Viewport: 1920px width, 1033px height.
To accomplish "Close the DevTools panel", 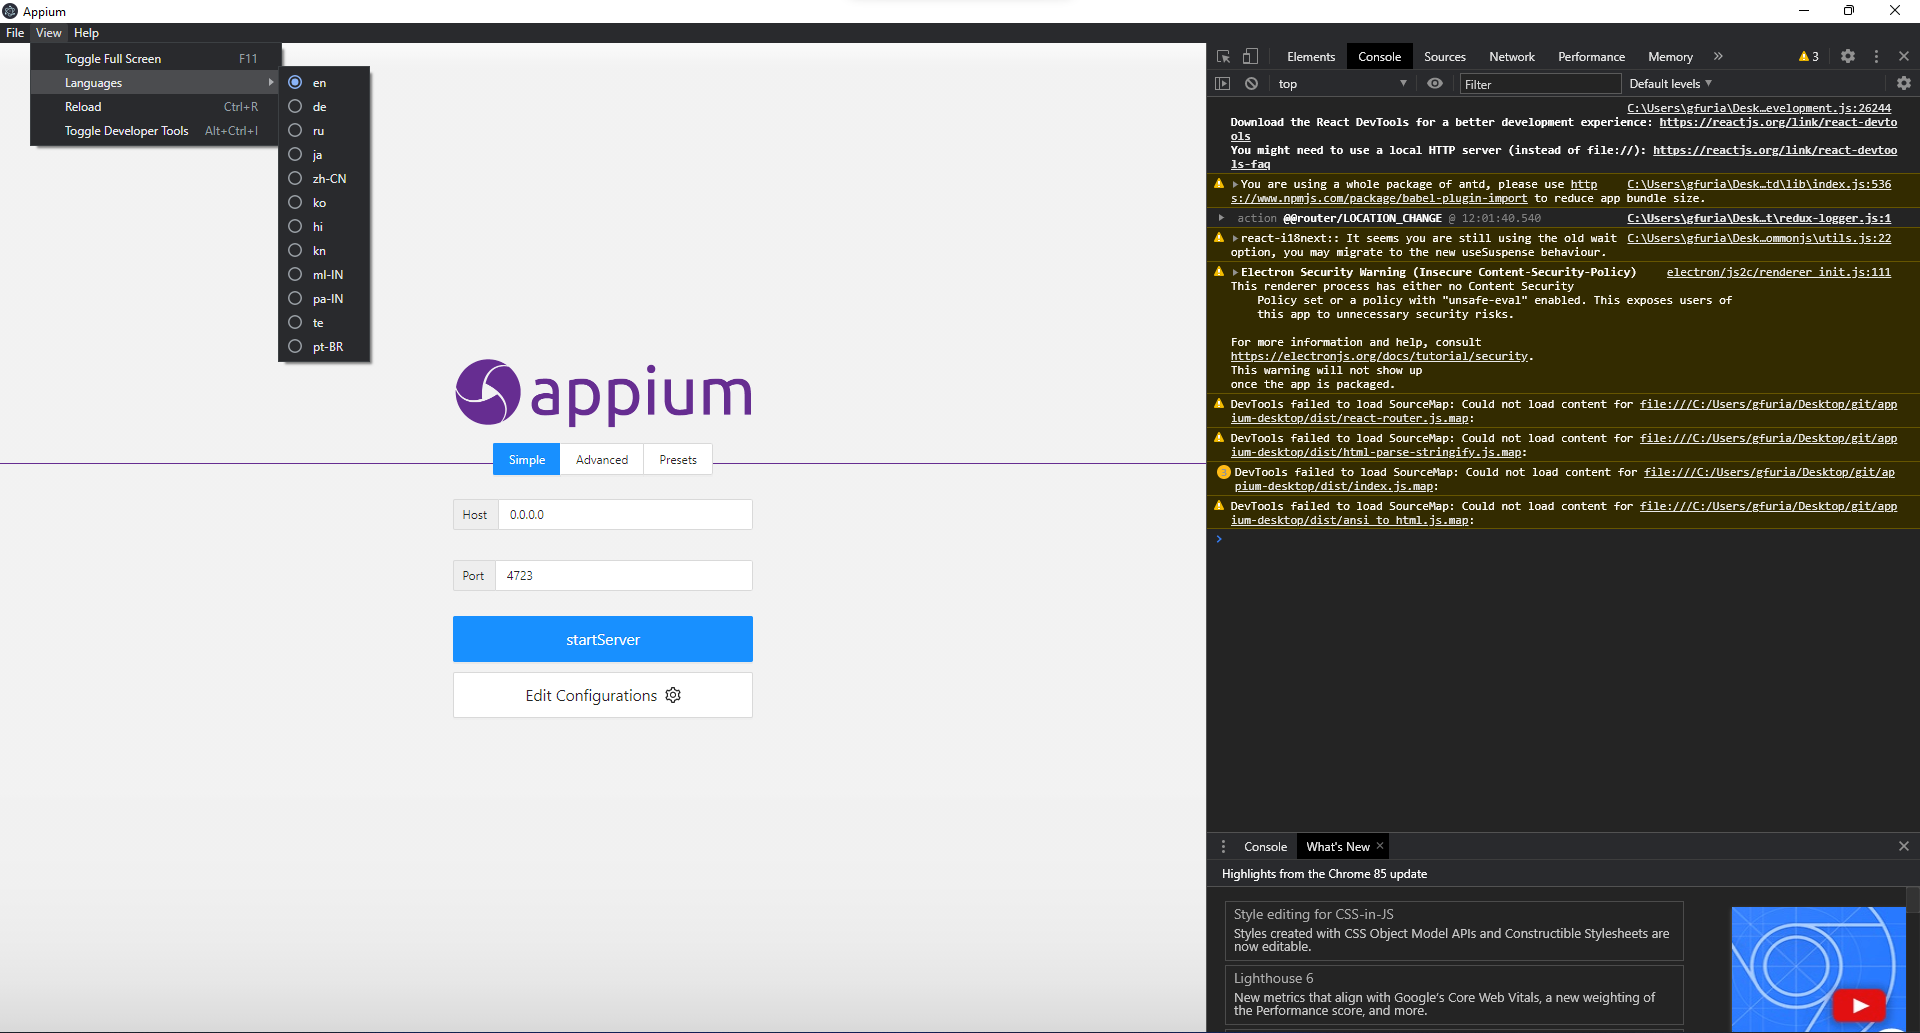I will coord(1904,57).
